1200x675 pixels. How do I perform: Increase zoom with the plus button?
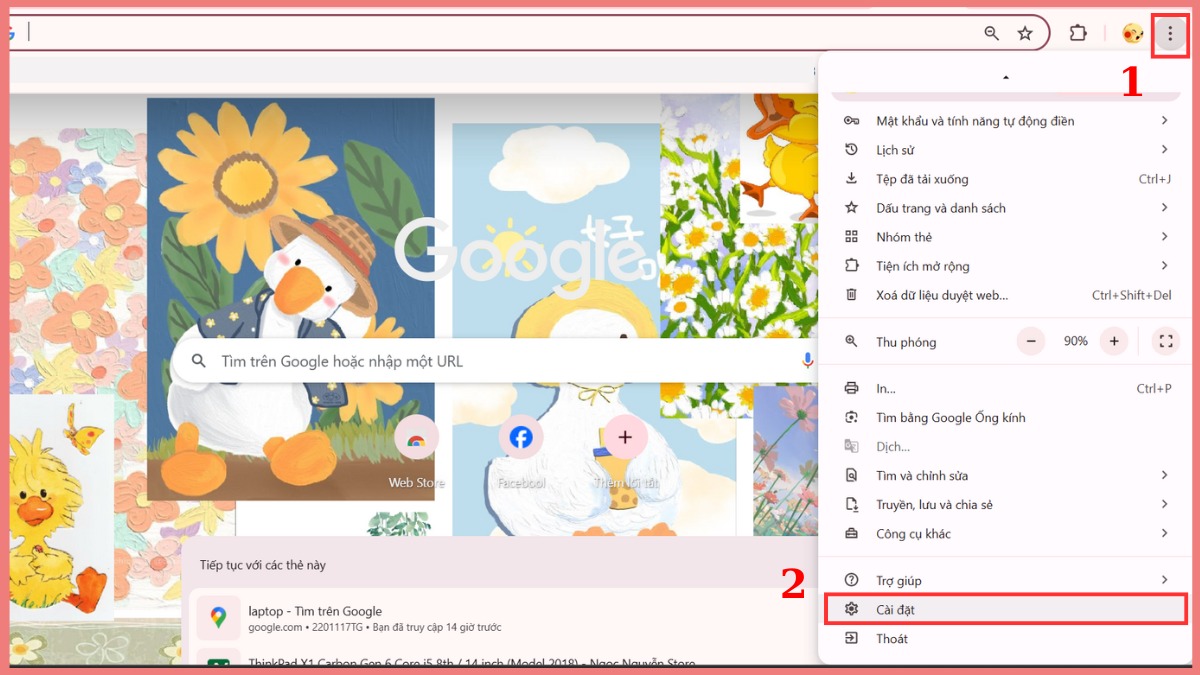pos(1113,341)
